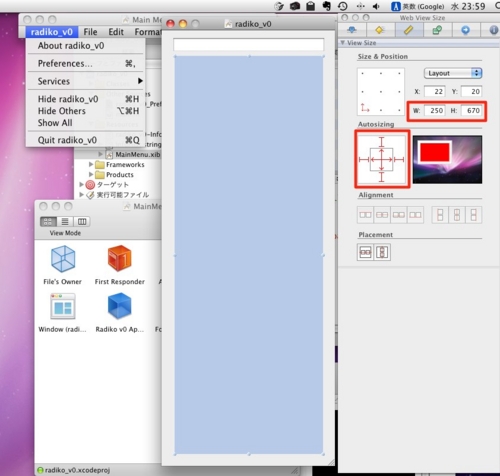Image resolution: width=500 pixels, height=476 pixels.
Task: Choose Show All menu item
Action: click(85, 123)
